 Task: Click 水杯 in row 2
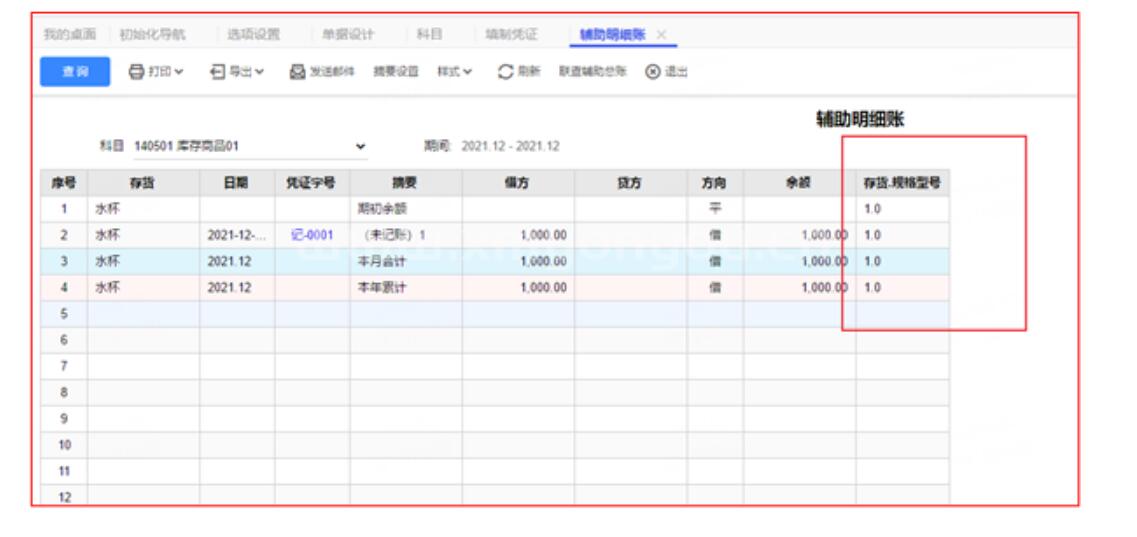click(107, 236)
